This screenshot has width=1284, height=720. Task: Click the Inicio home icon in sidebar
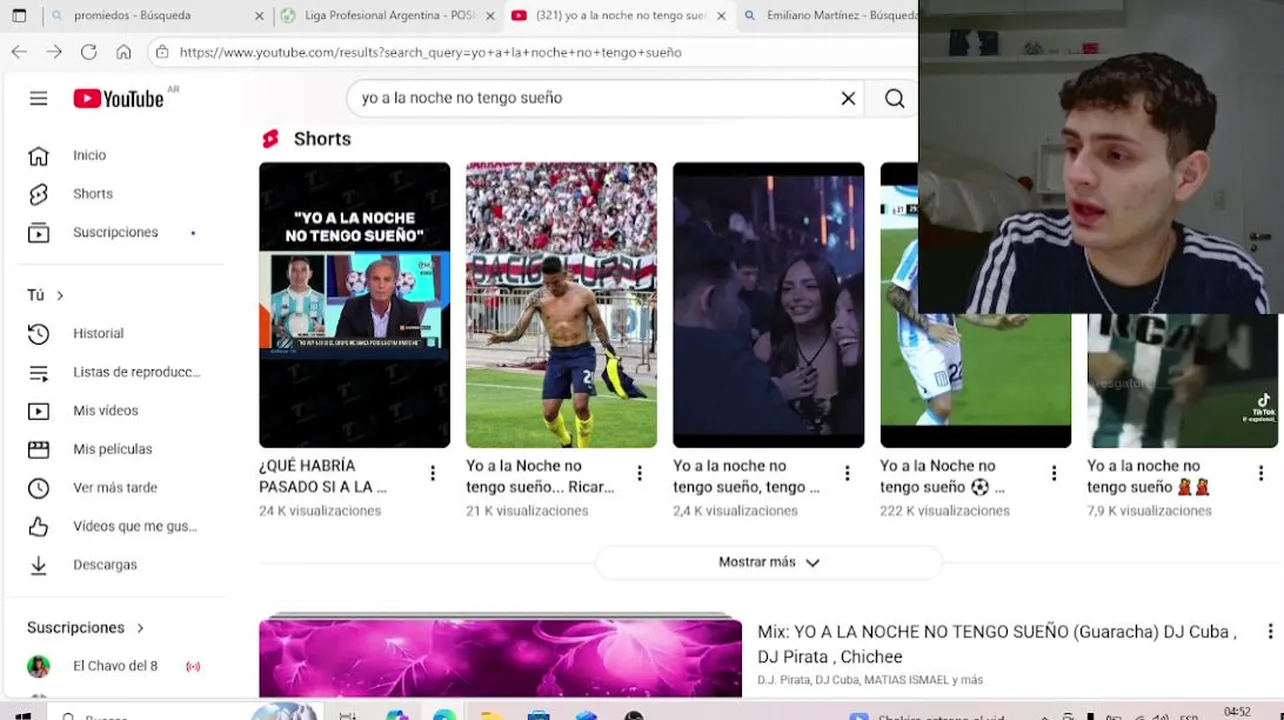tap(38, 156)
